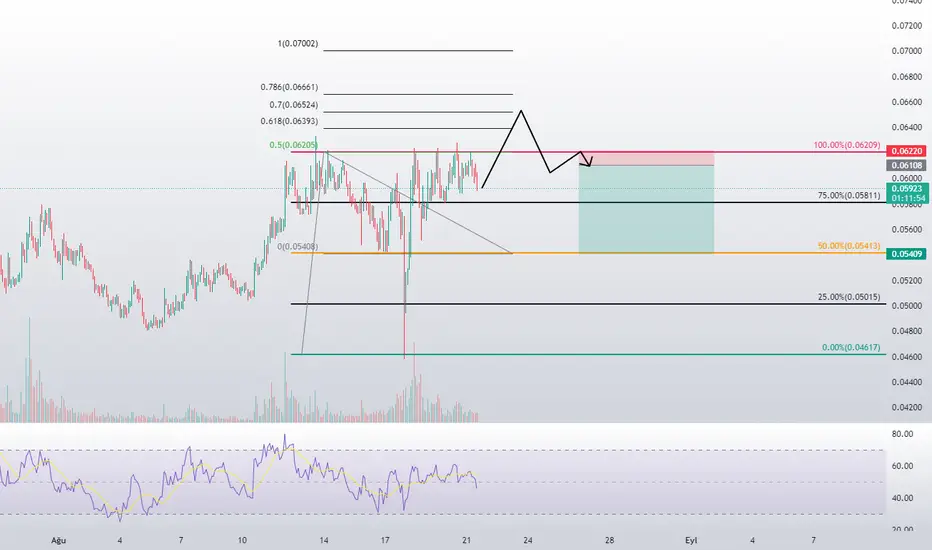Select the orange 50.00%(0.05413) label

pos(849,246)
